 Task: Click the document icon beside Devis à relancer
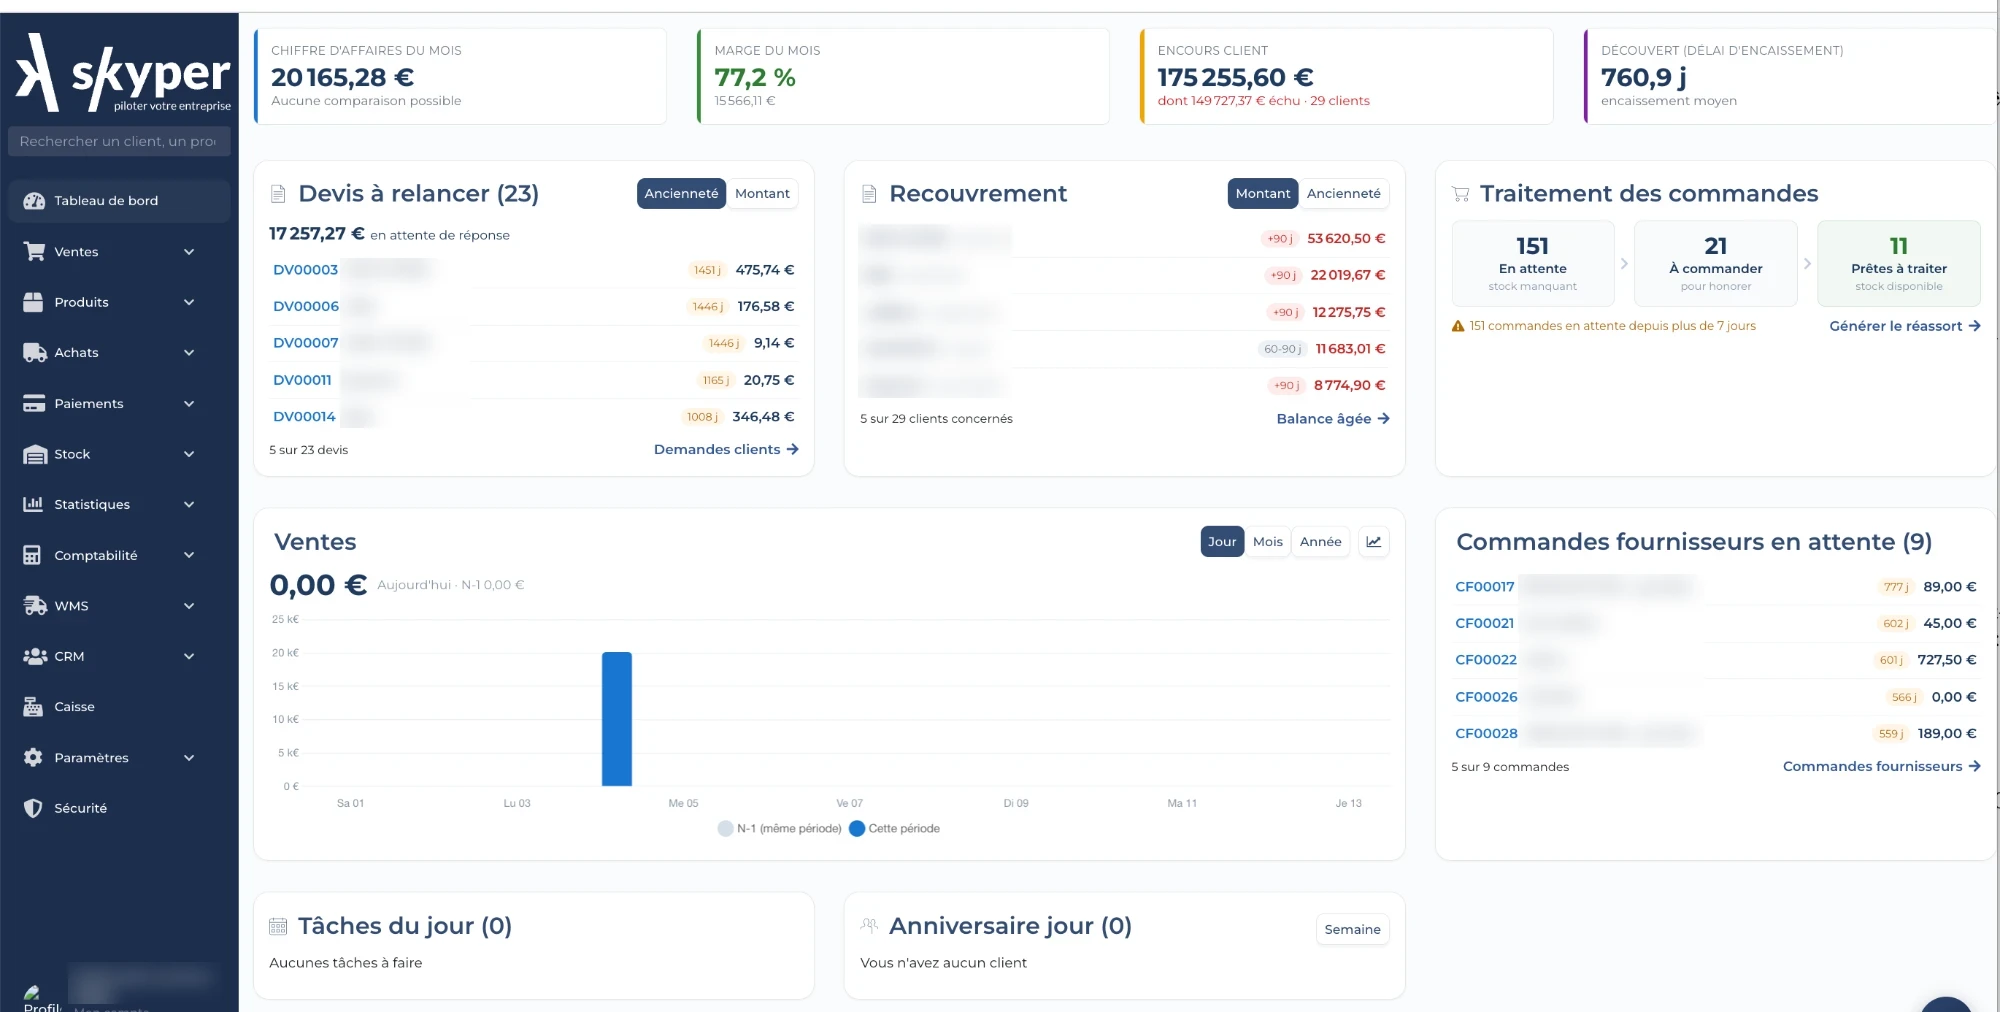pos(278,194)
